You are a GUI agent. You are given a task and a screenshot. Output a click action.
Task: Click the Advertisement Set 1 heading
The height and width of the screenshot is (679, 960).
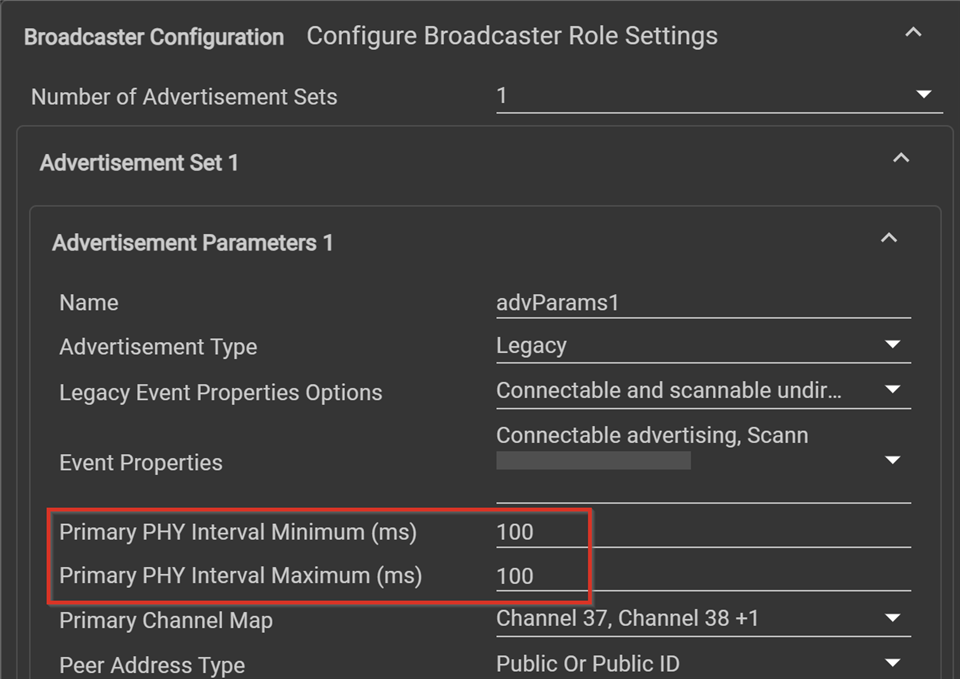pos(139,163)
